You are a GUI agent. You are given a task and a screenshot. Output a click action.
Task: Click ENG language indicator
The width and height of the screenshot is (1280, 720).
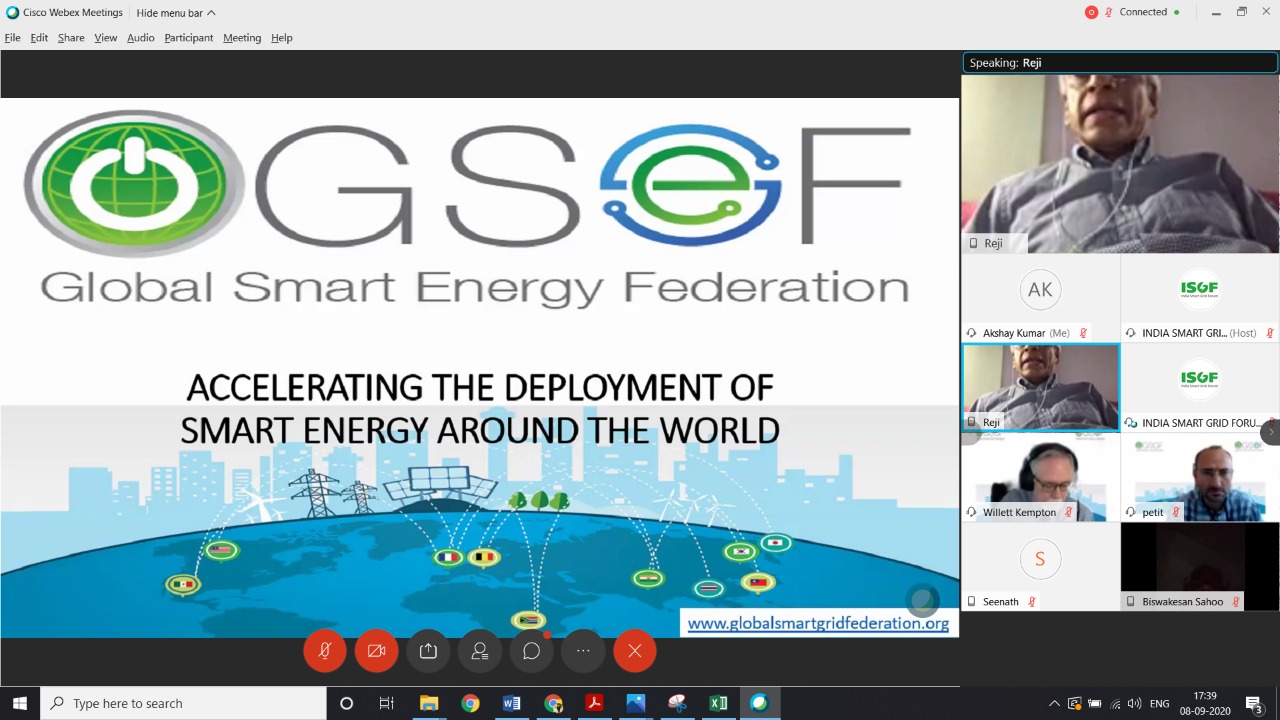1160,703
